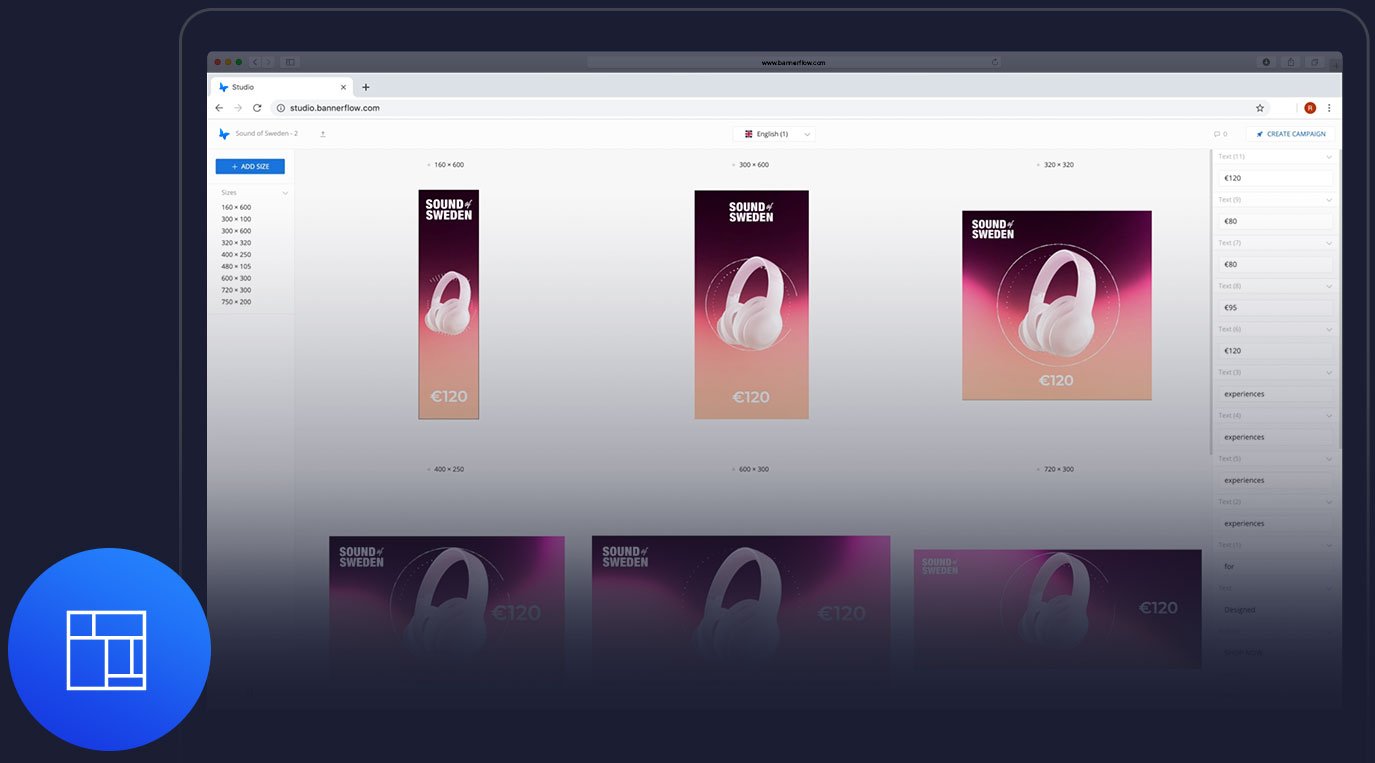Click the comments bubble icon showing 0

[x=1218, y=134]
